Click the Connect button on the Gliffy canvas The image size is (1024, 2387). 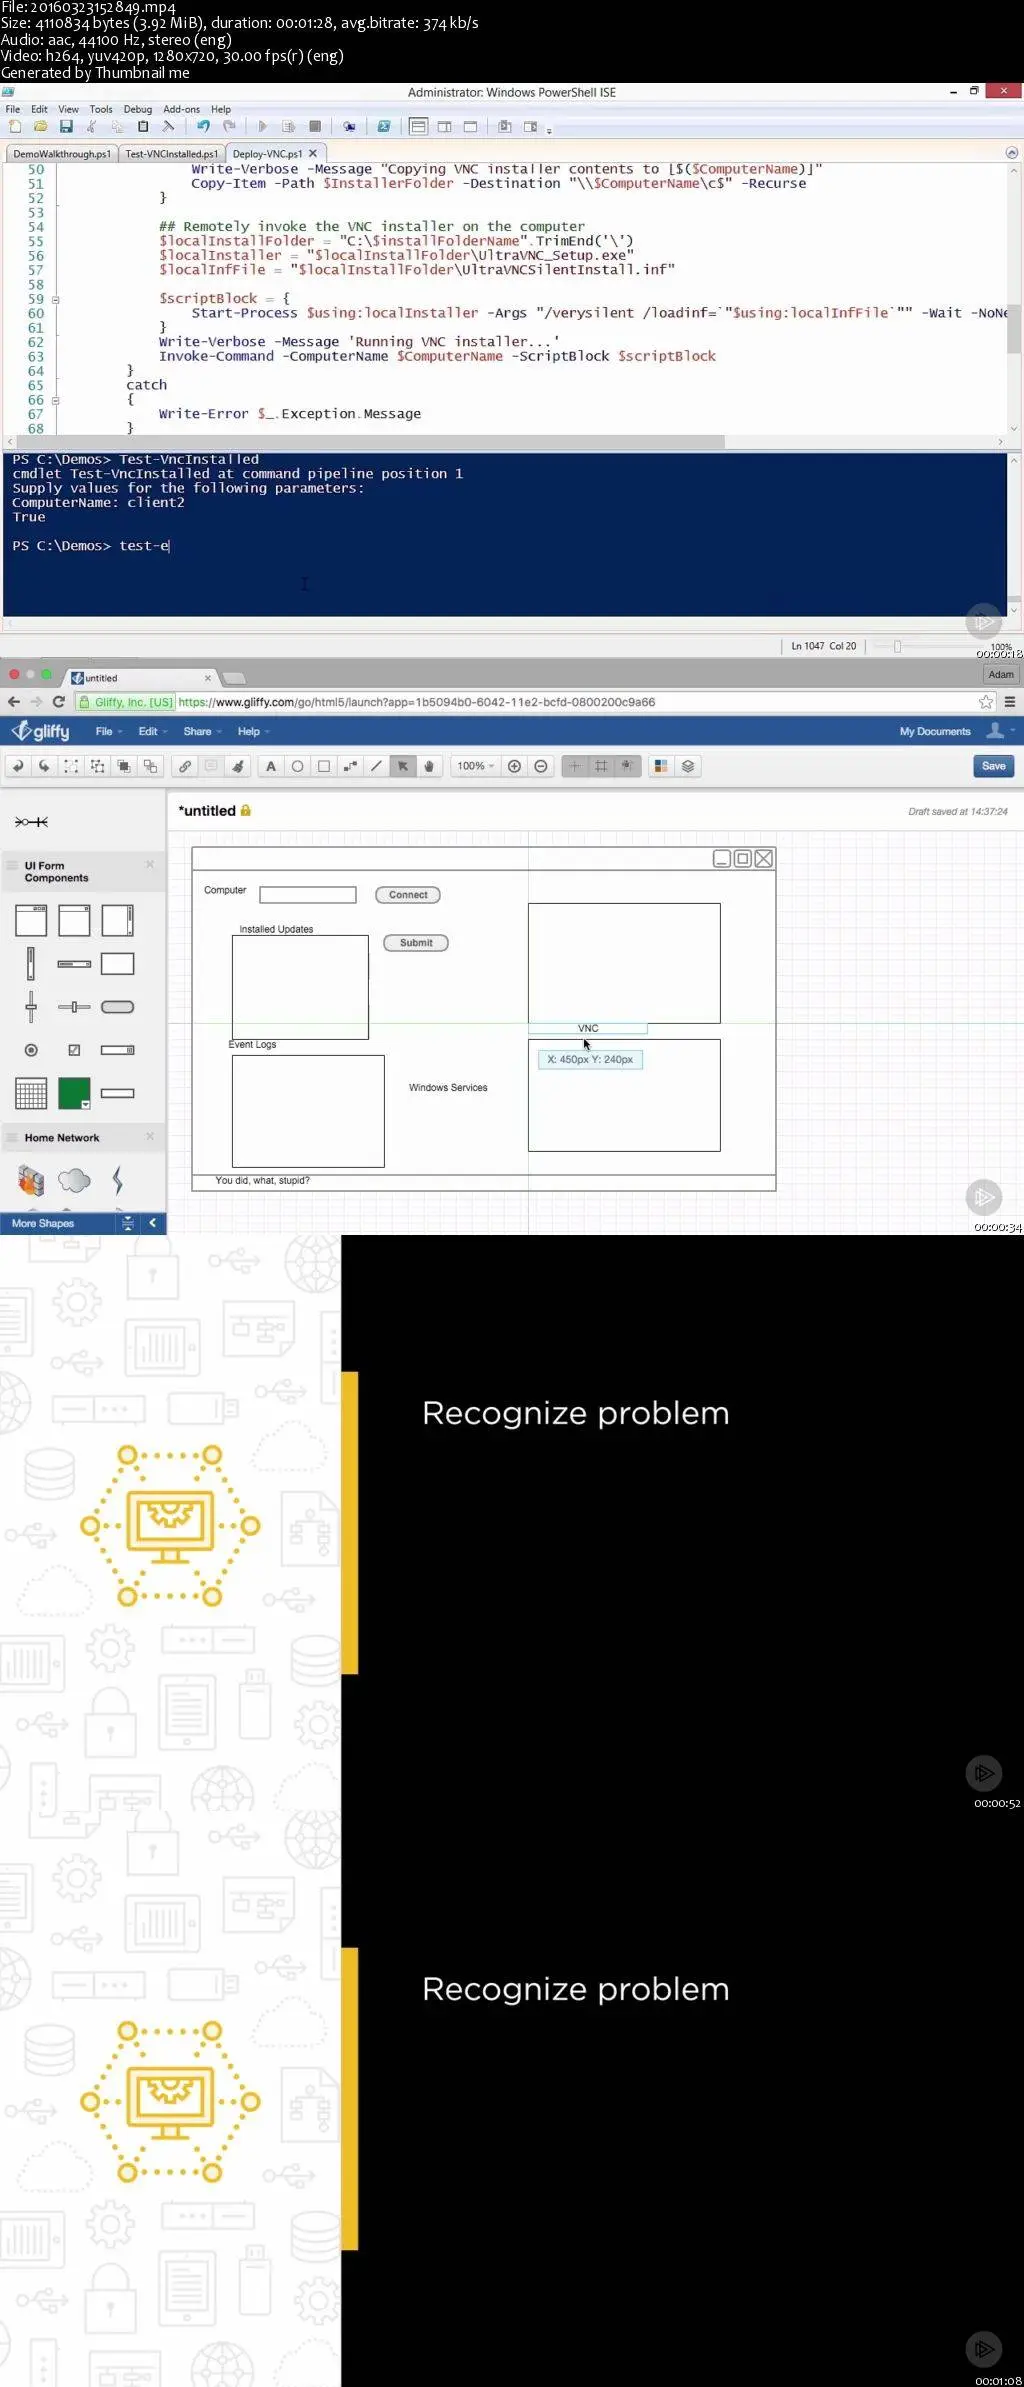pos(408,895)
